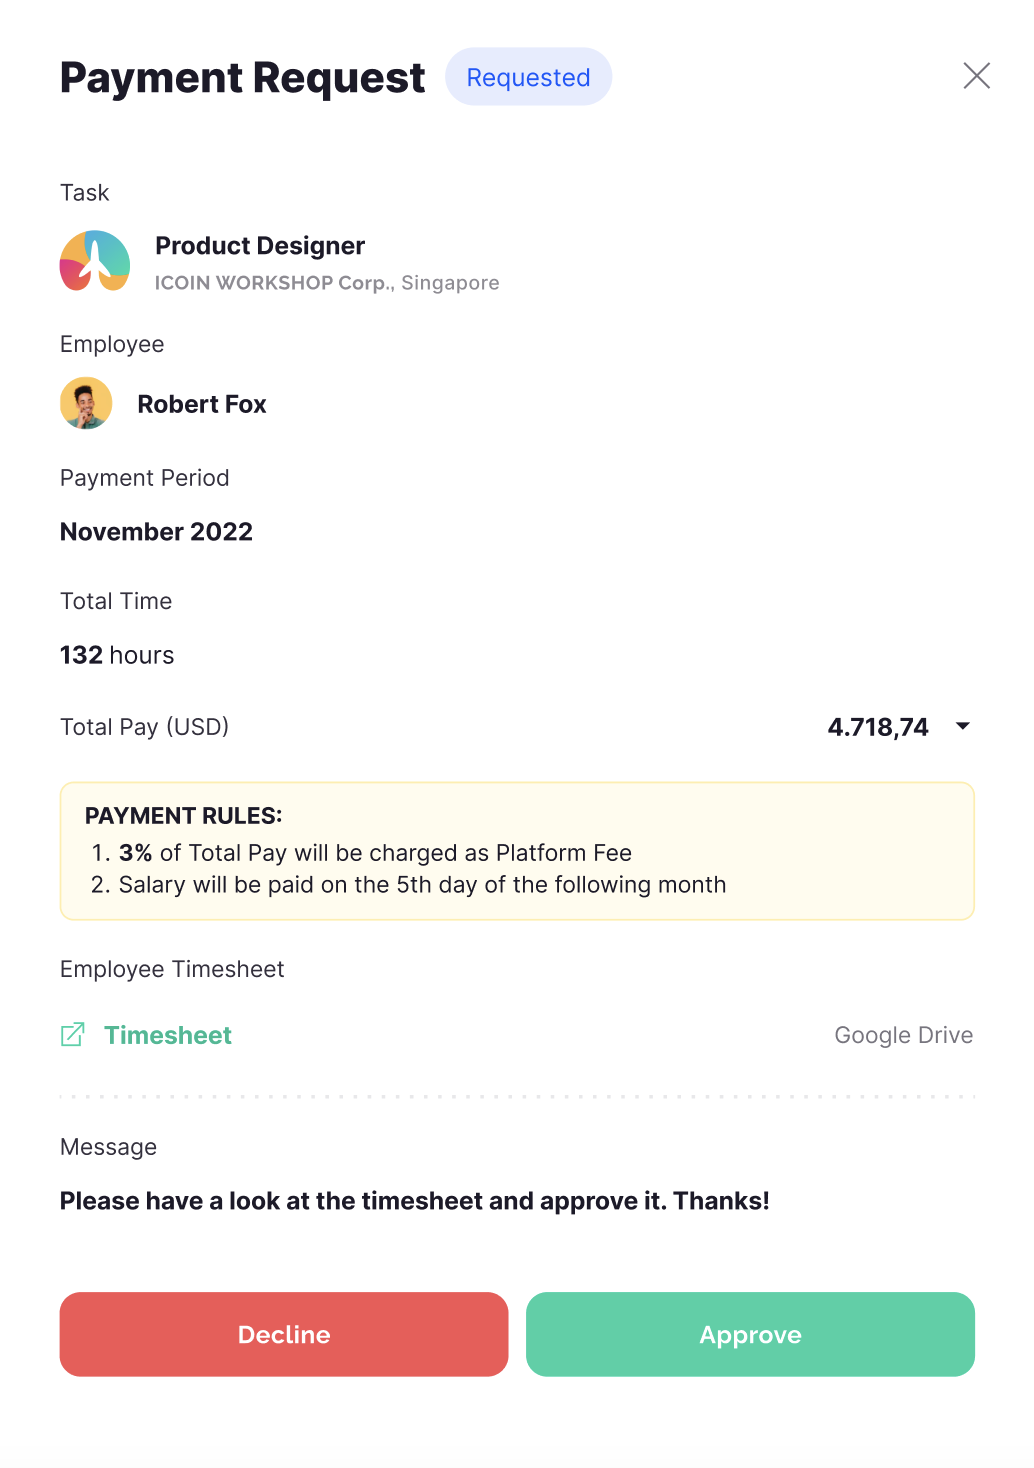
Task: Click the Payment Request heading
Action: 242,78
